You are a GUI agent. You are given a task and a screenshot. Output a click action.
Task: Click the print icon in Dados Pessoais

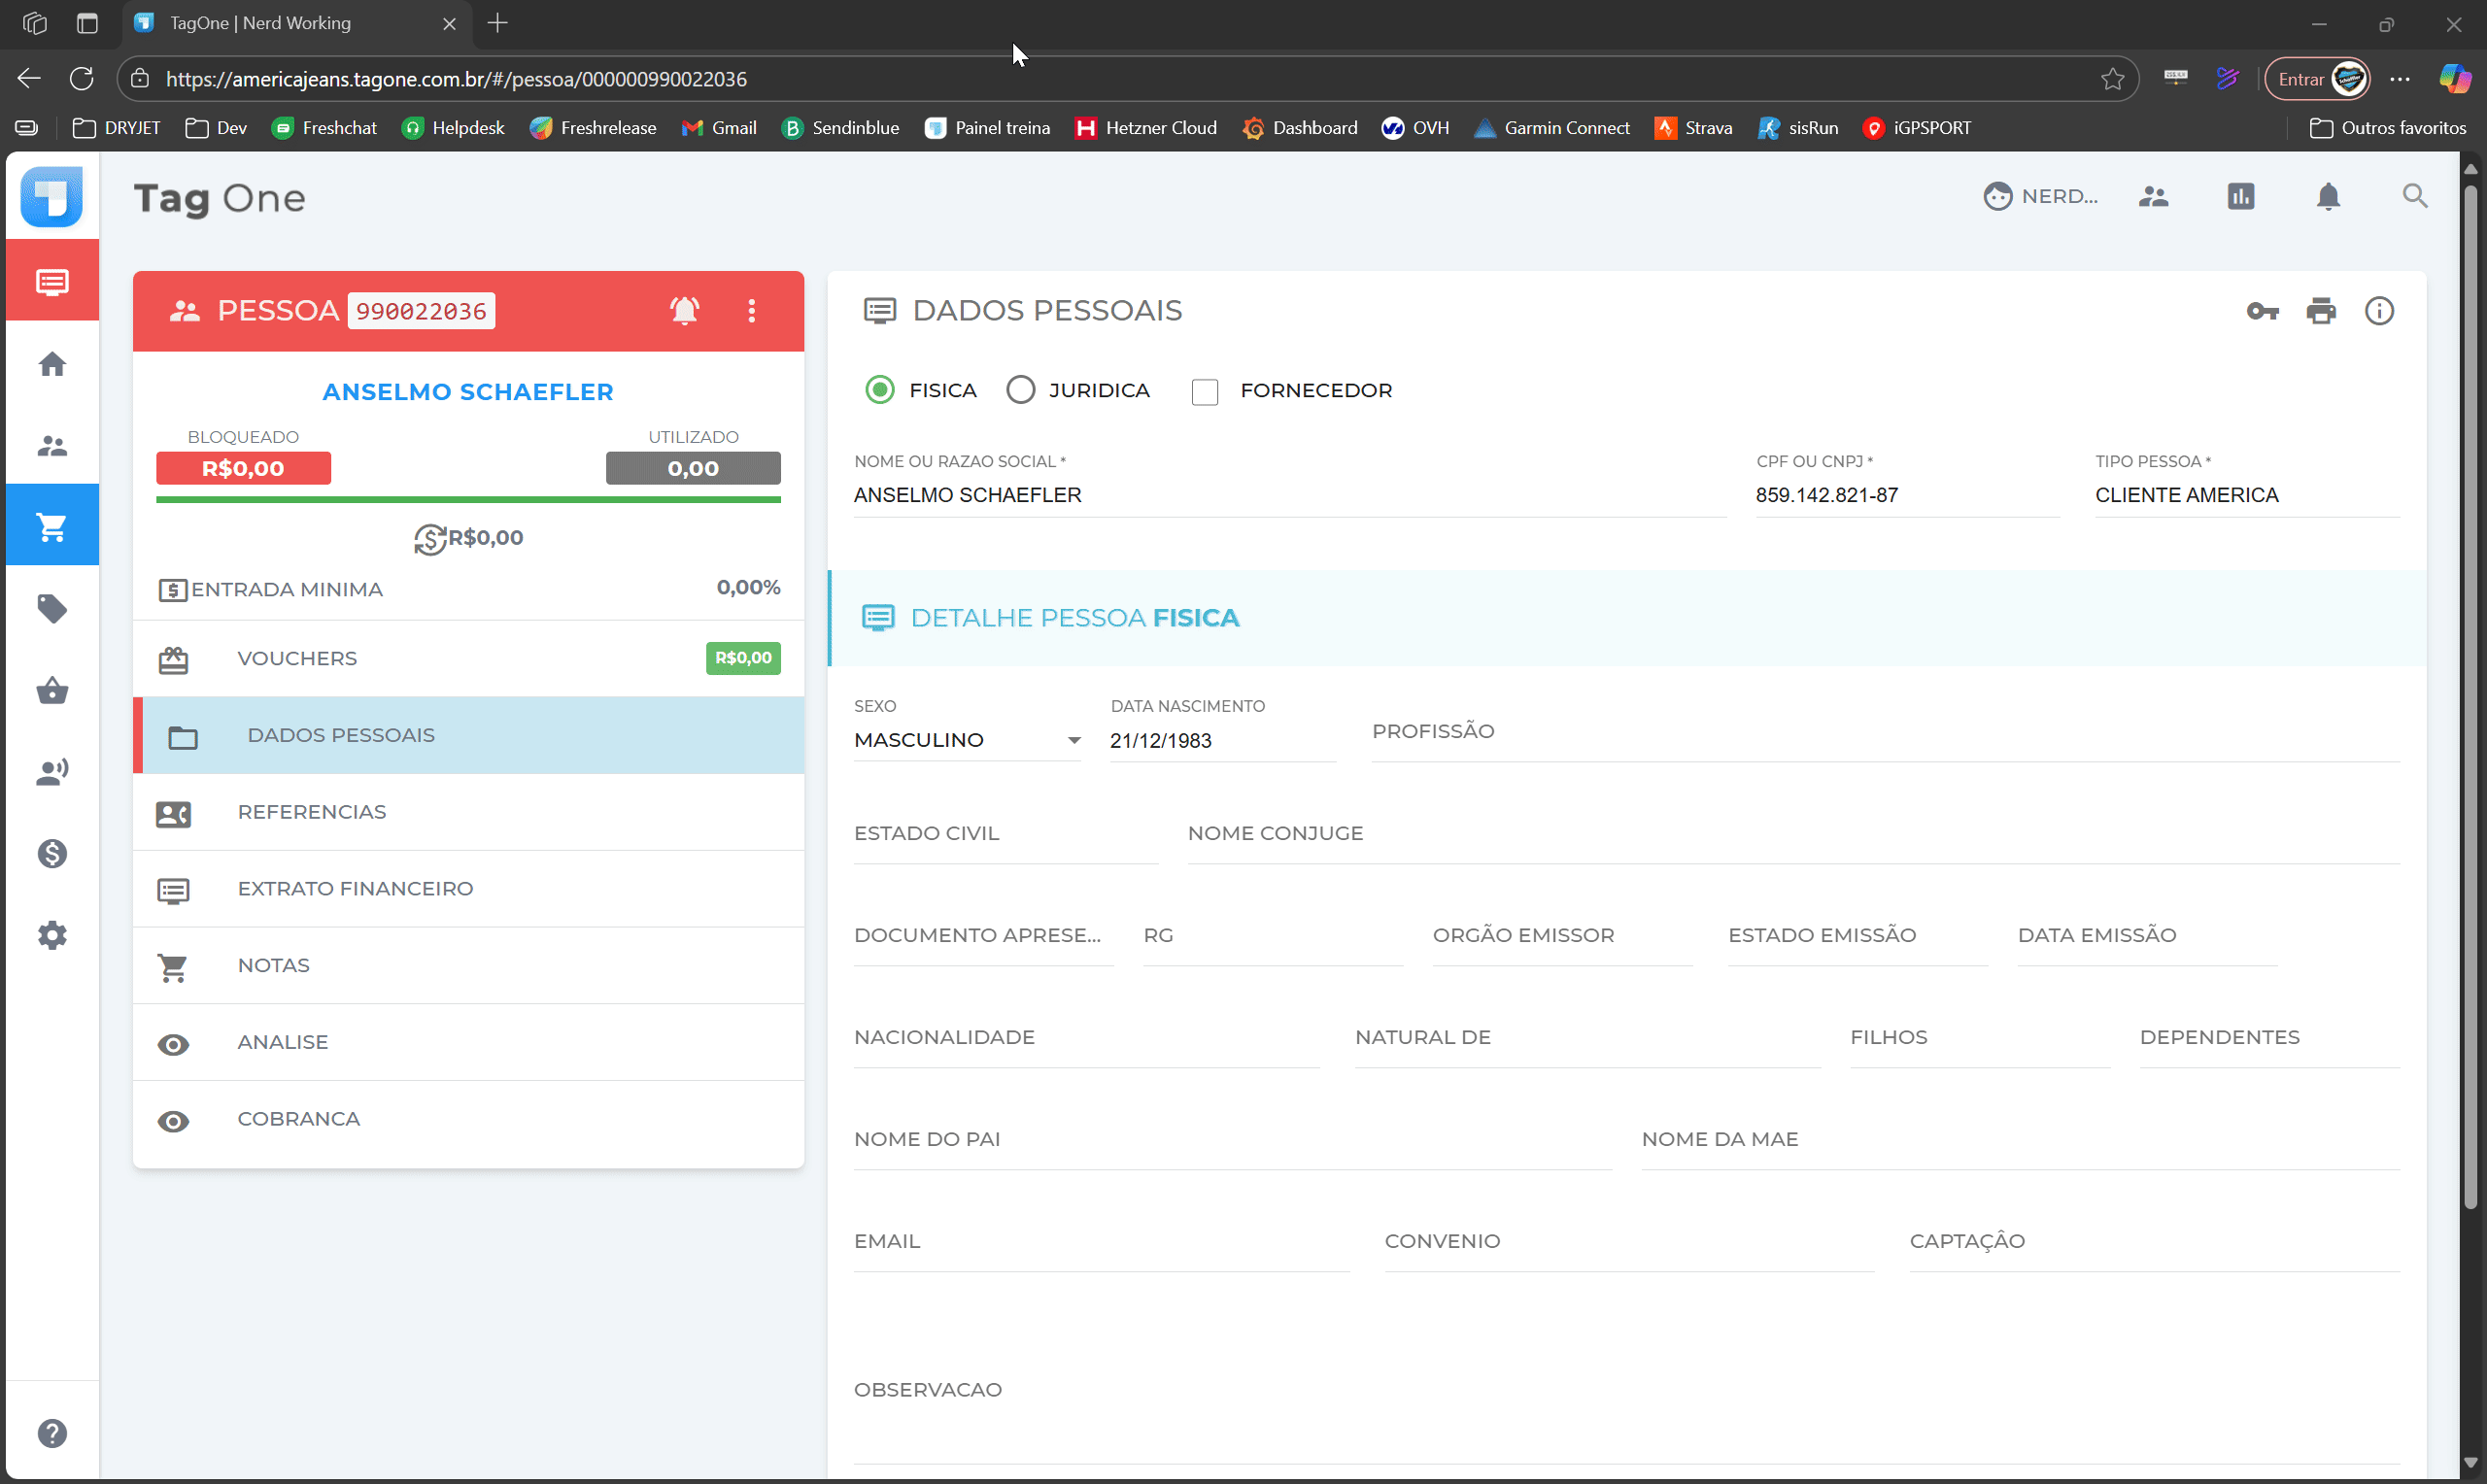tap(2321, 312)
